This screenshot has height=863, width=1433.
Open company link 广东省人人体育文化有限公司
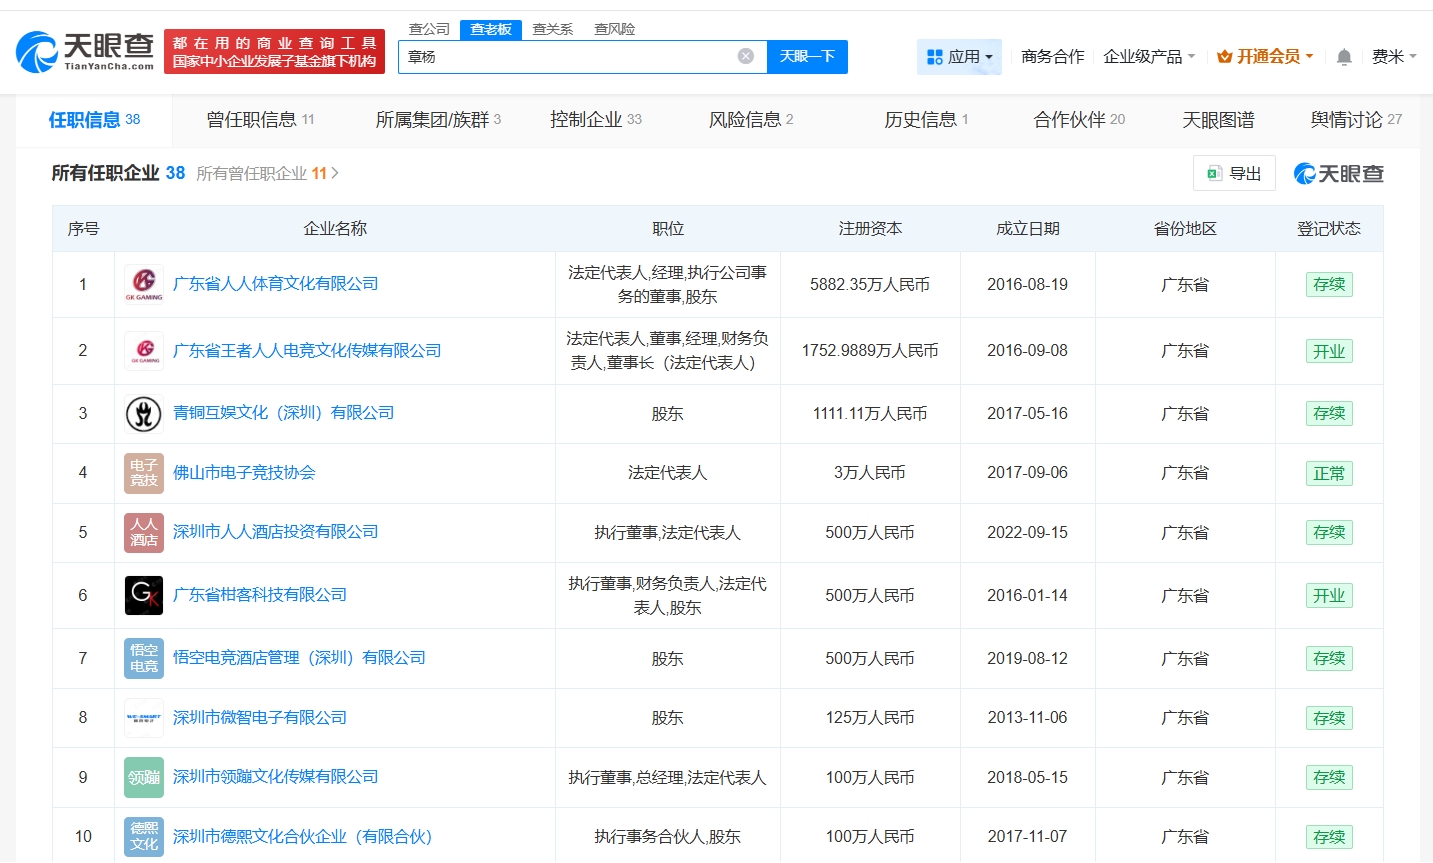(276, 284)
